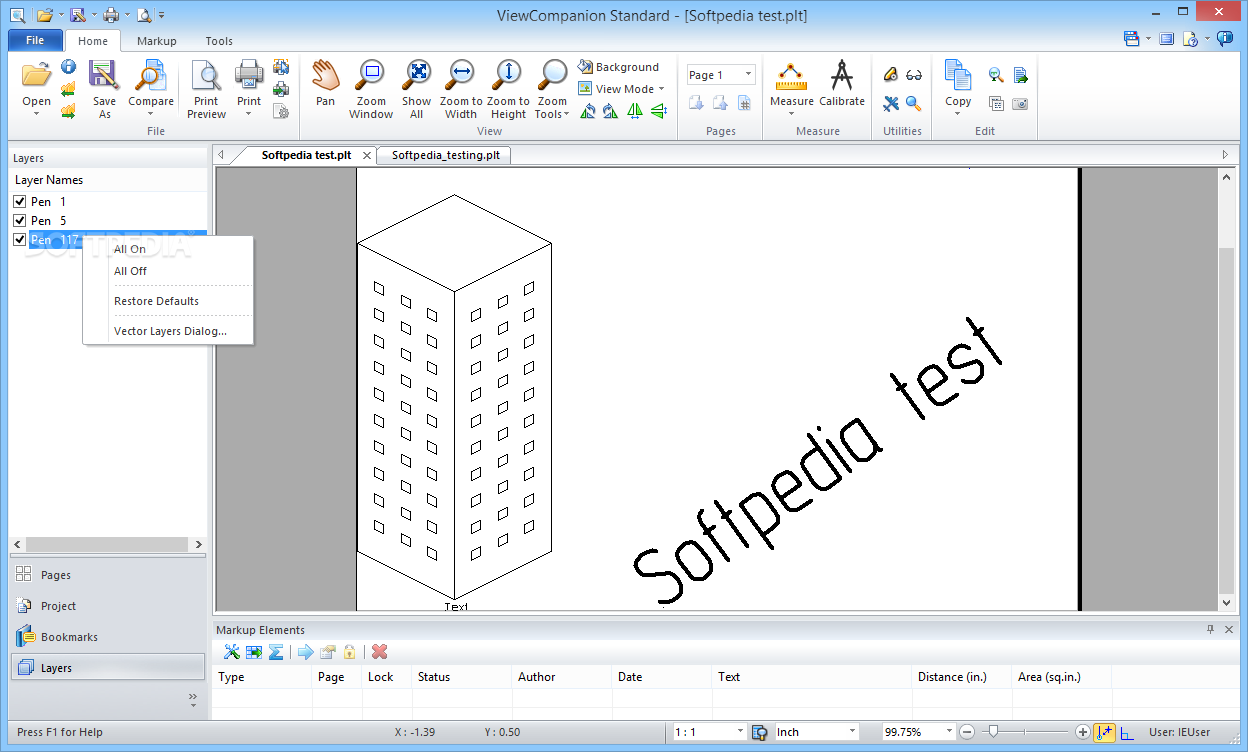Click the zoom in plus button
Image resolution: width=1248 pixels, height=752 pixels.
[x=1083, y=732]
